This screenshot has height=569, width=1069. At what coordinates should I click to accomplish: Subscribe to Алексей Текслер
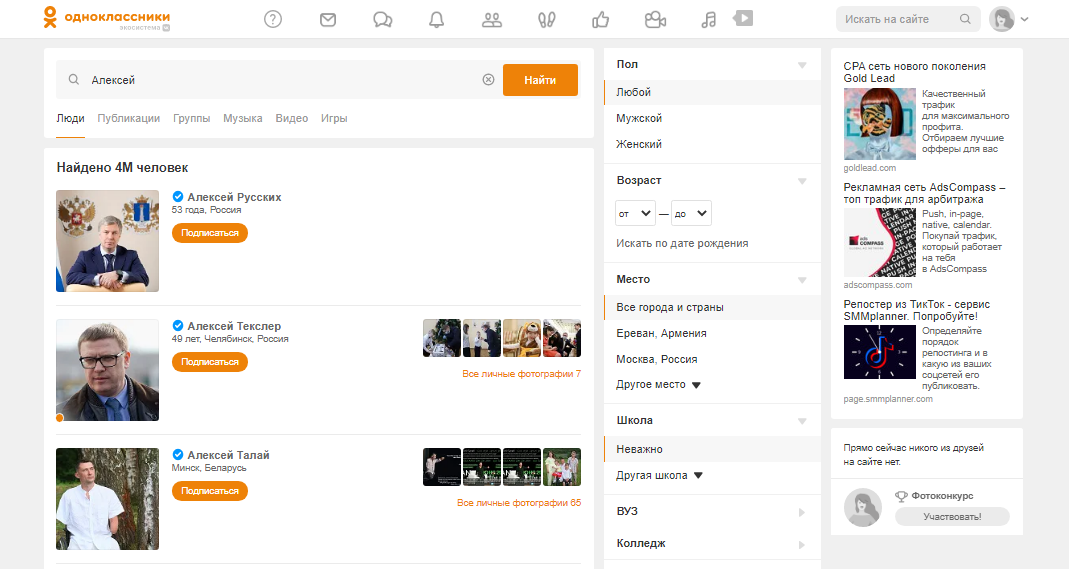coord(210,362)
